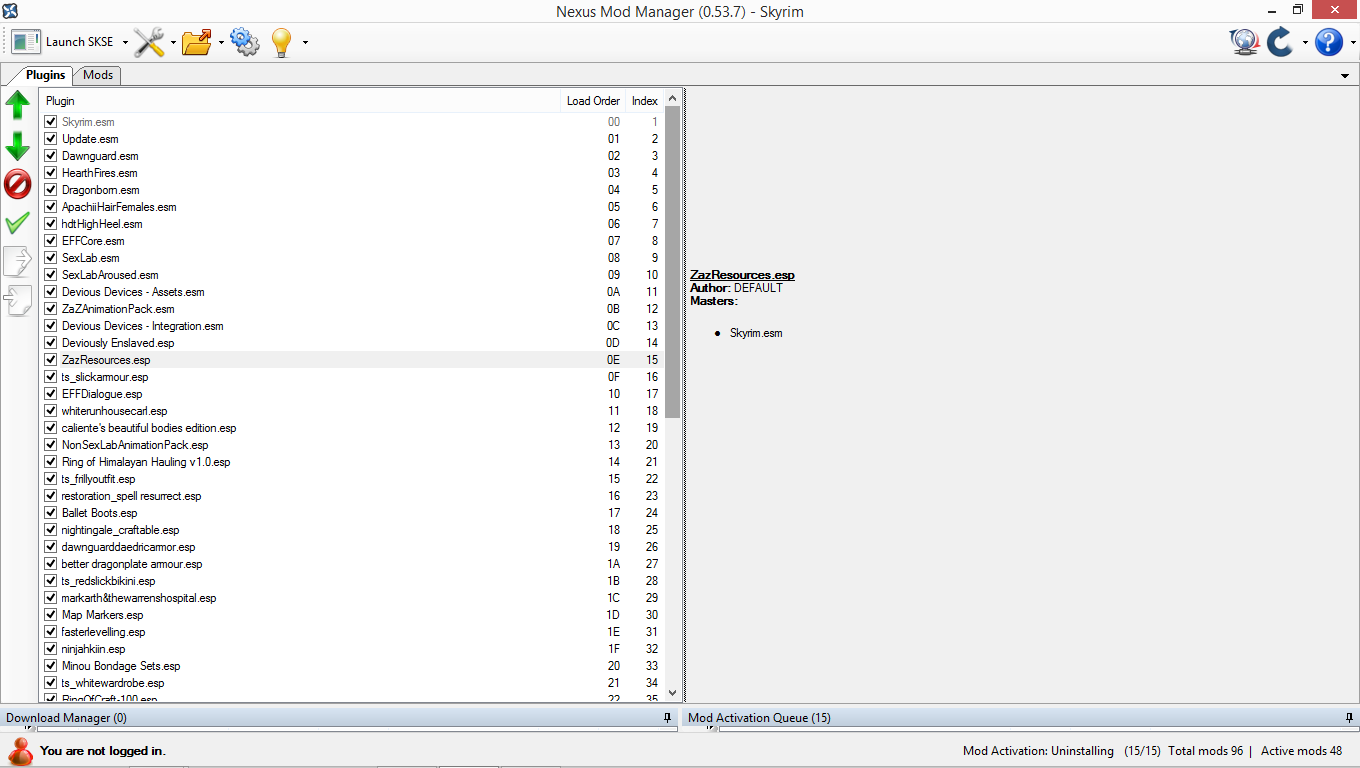The width and height of the screenshot is (1360, 768).
Task: Switch to the Mods tab
Action: (x=98, y=75)
